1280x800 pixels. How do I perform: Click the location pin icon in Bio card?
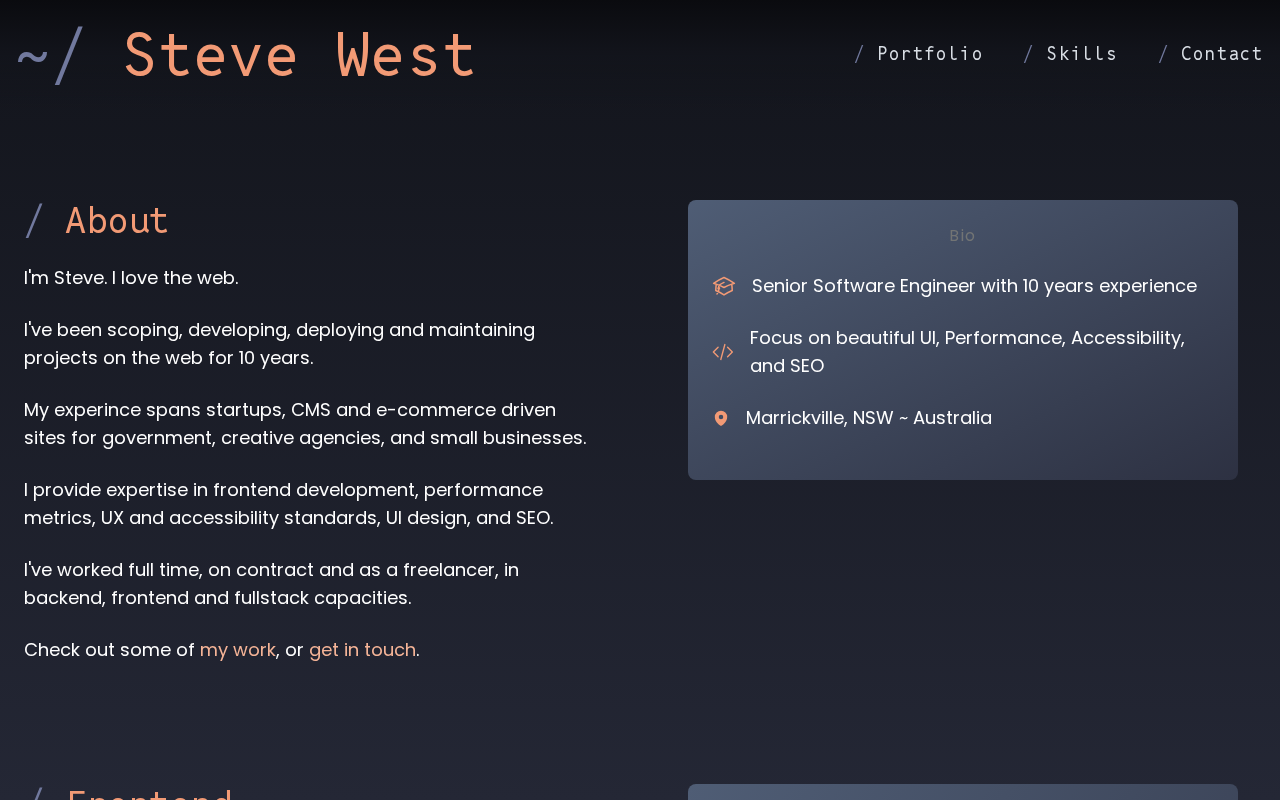point(721,418)
